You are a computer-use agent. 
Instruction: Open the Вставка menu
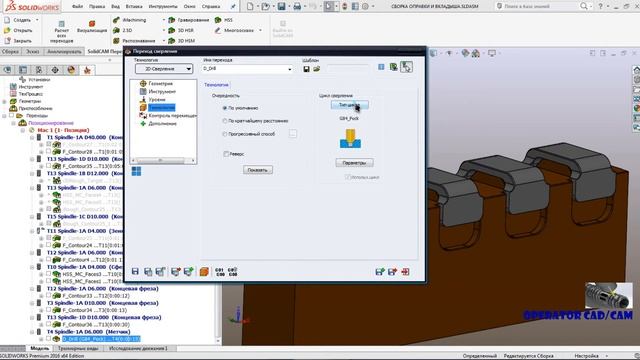pos(134,7)
